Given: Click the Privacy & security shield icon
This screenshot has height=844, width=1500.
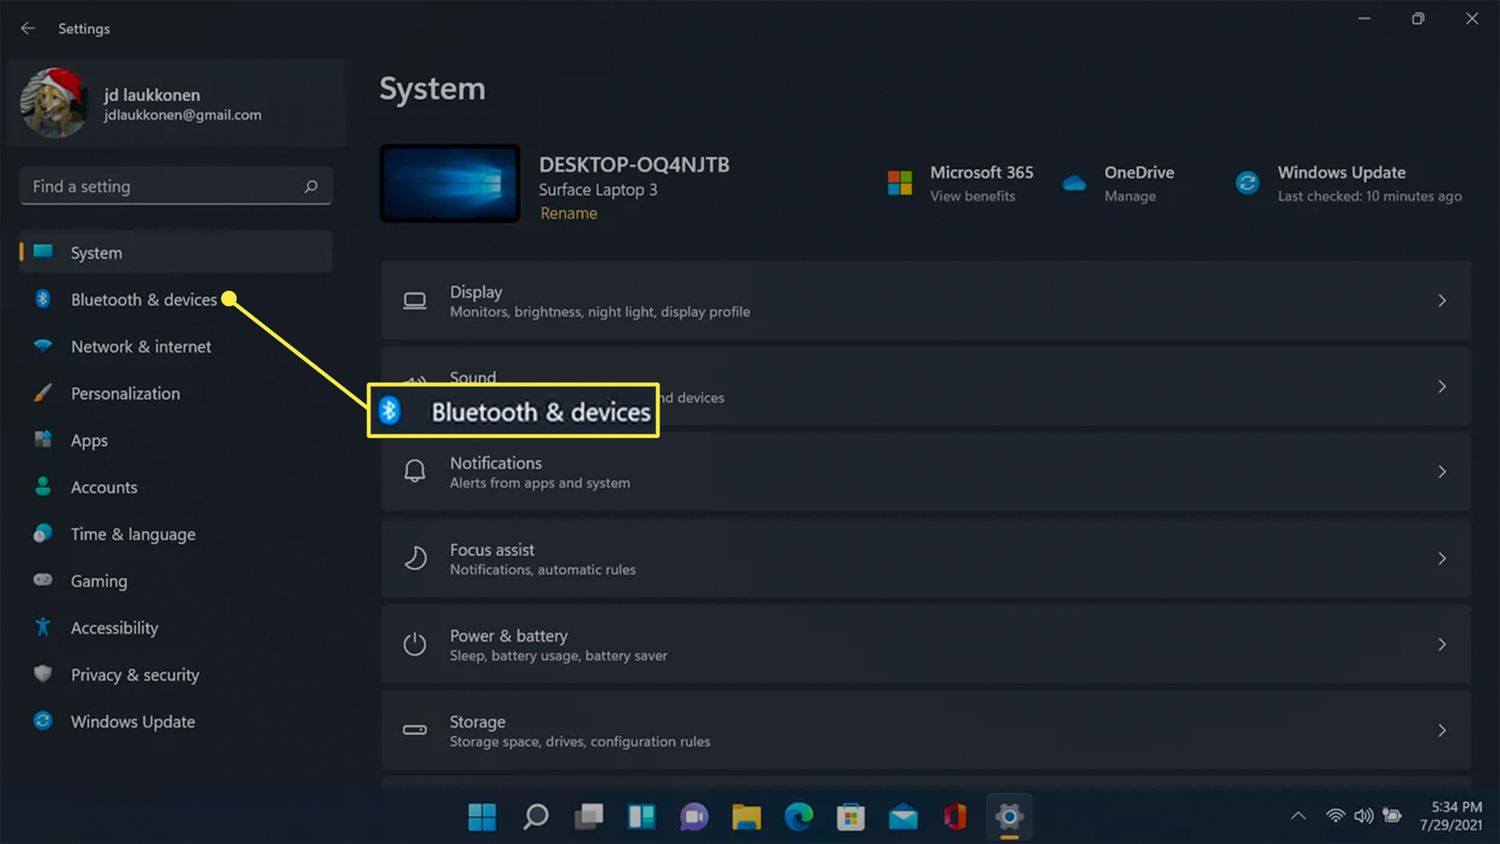Looking at the screenshot, I should (x=43, y=674).
